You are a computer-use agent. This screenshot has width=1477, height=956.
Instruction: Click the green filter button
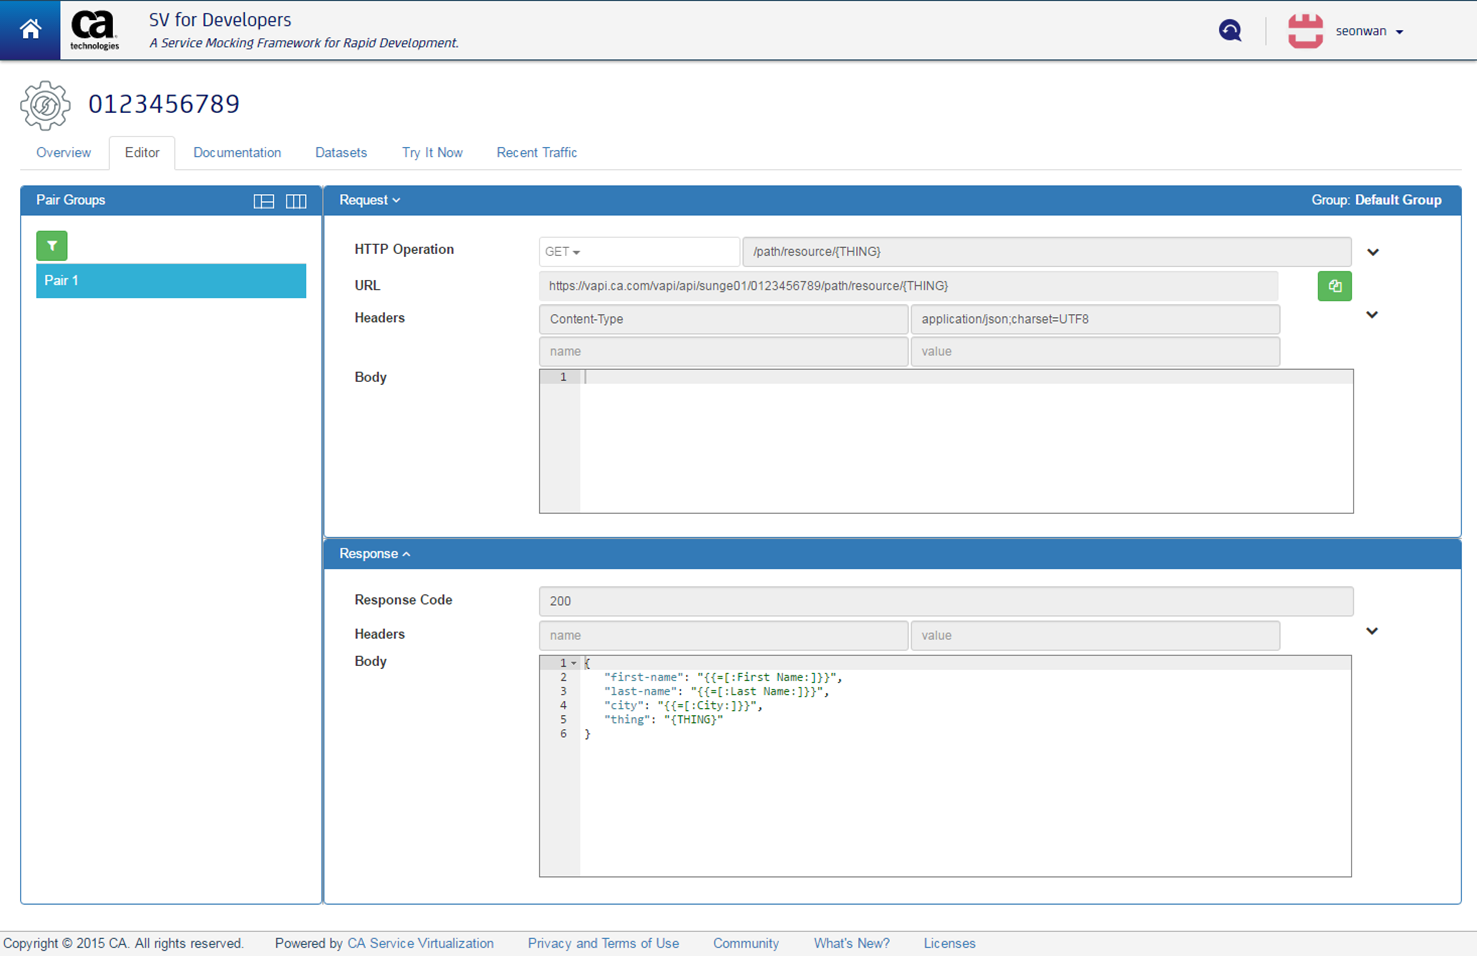[52, 246]
